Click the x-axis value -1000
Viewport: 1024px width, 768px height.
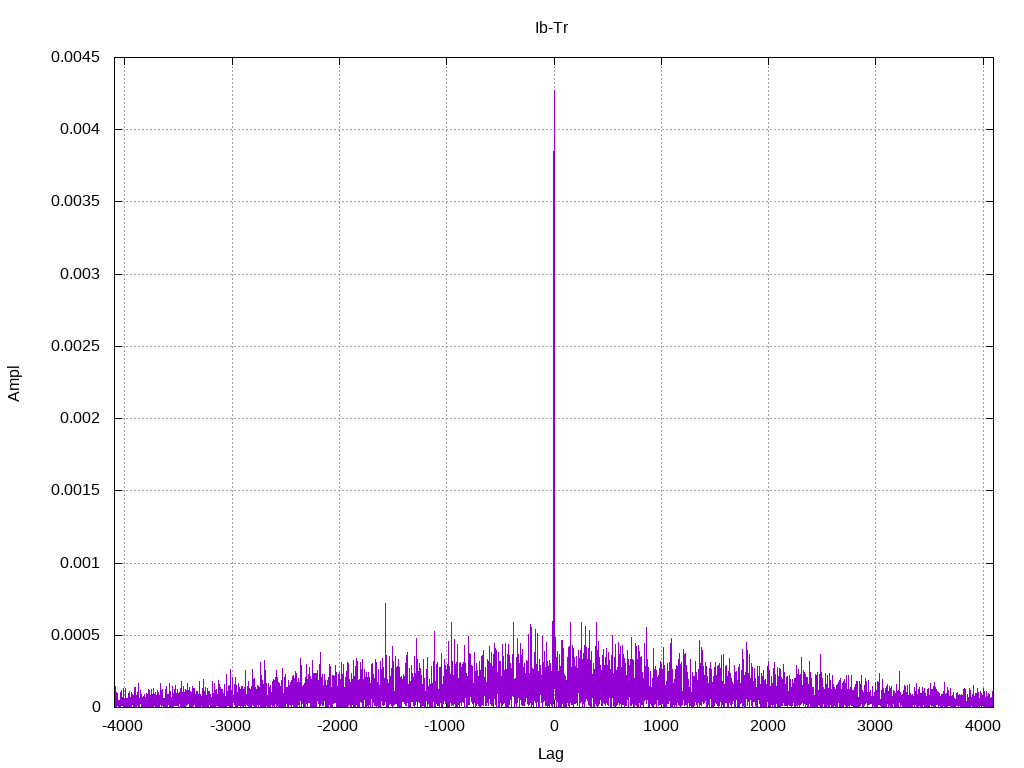444,726
